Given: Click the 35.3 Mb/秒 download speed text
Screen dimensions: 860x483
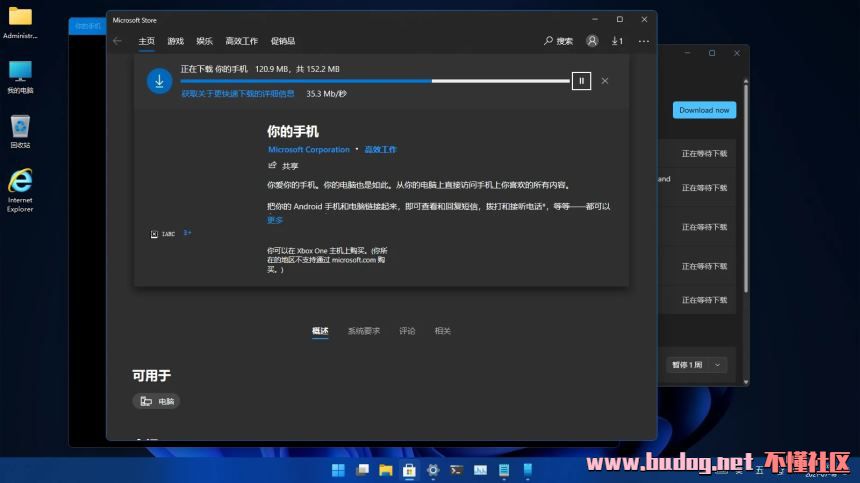Looking at the screenshot, I should 326,94.
